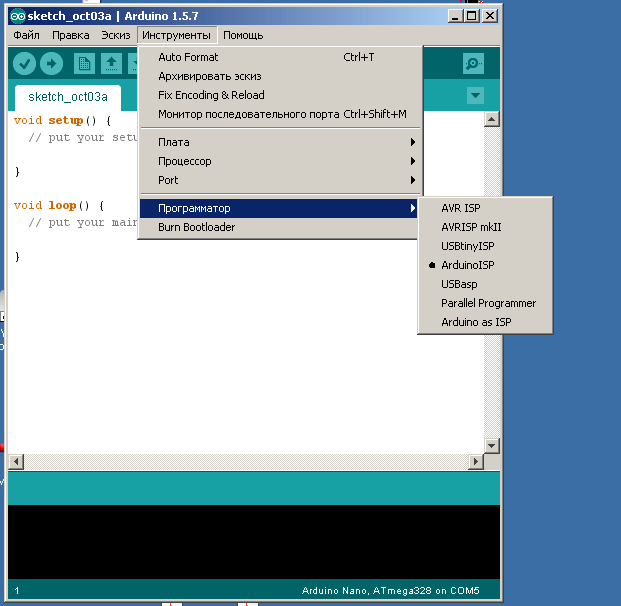This screenshot has height=606, width=621.
Task: Open Монитор последовательного порта
Action: [x=281, y=114]
